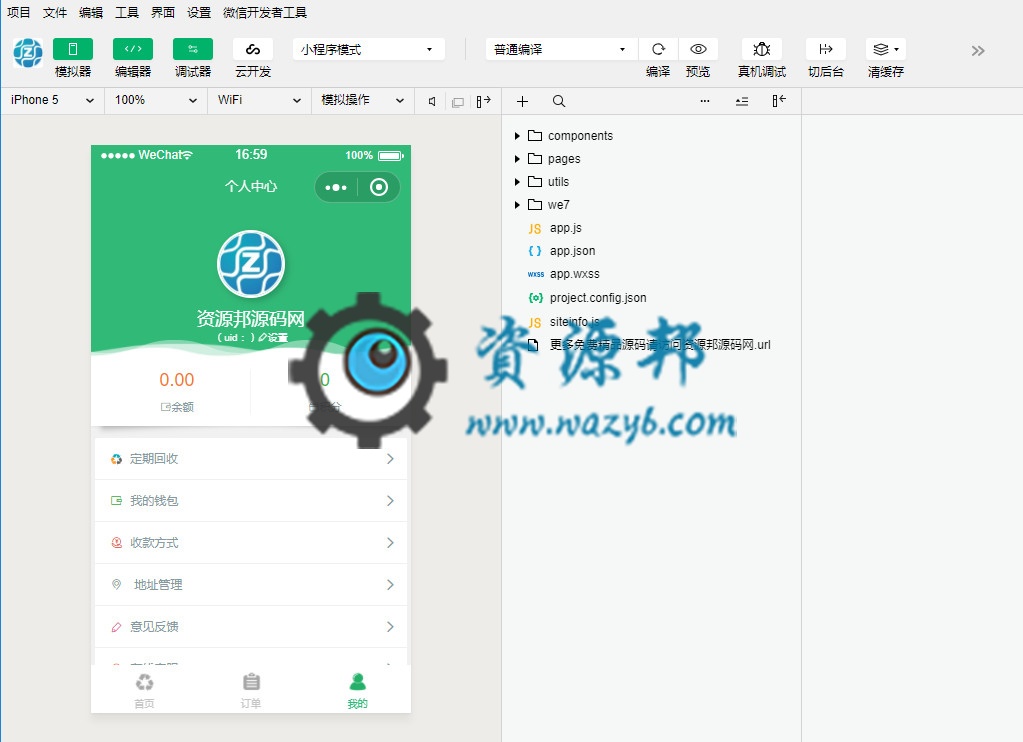
Task: Open the 设置 menu
Action: tap(198, 12)
